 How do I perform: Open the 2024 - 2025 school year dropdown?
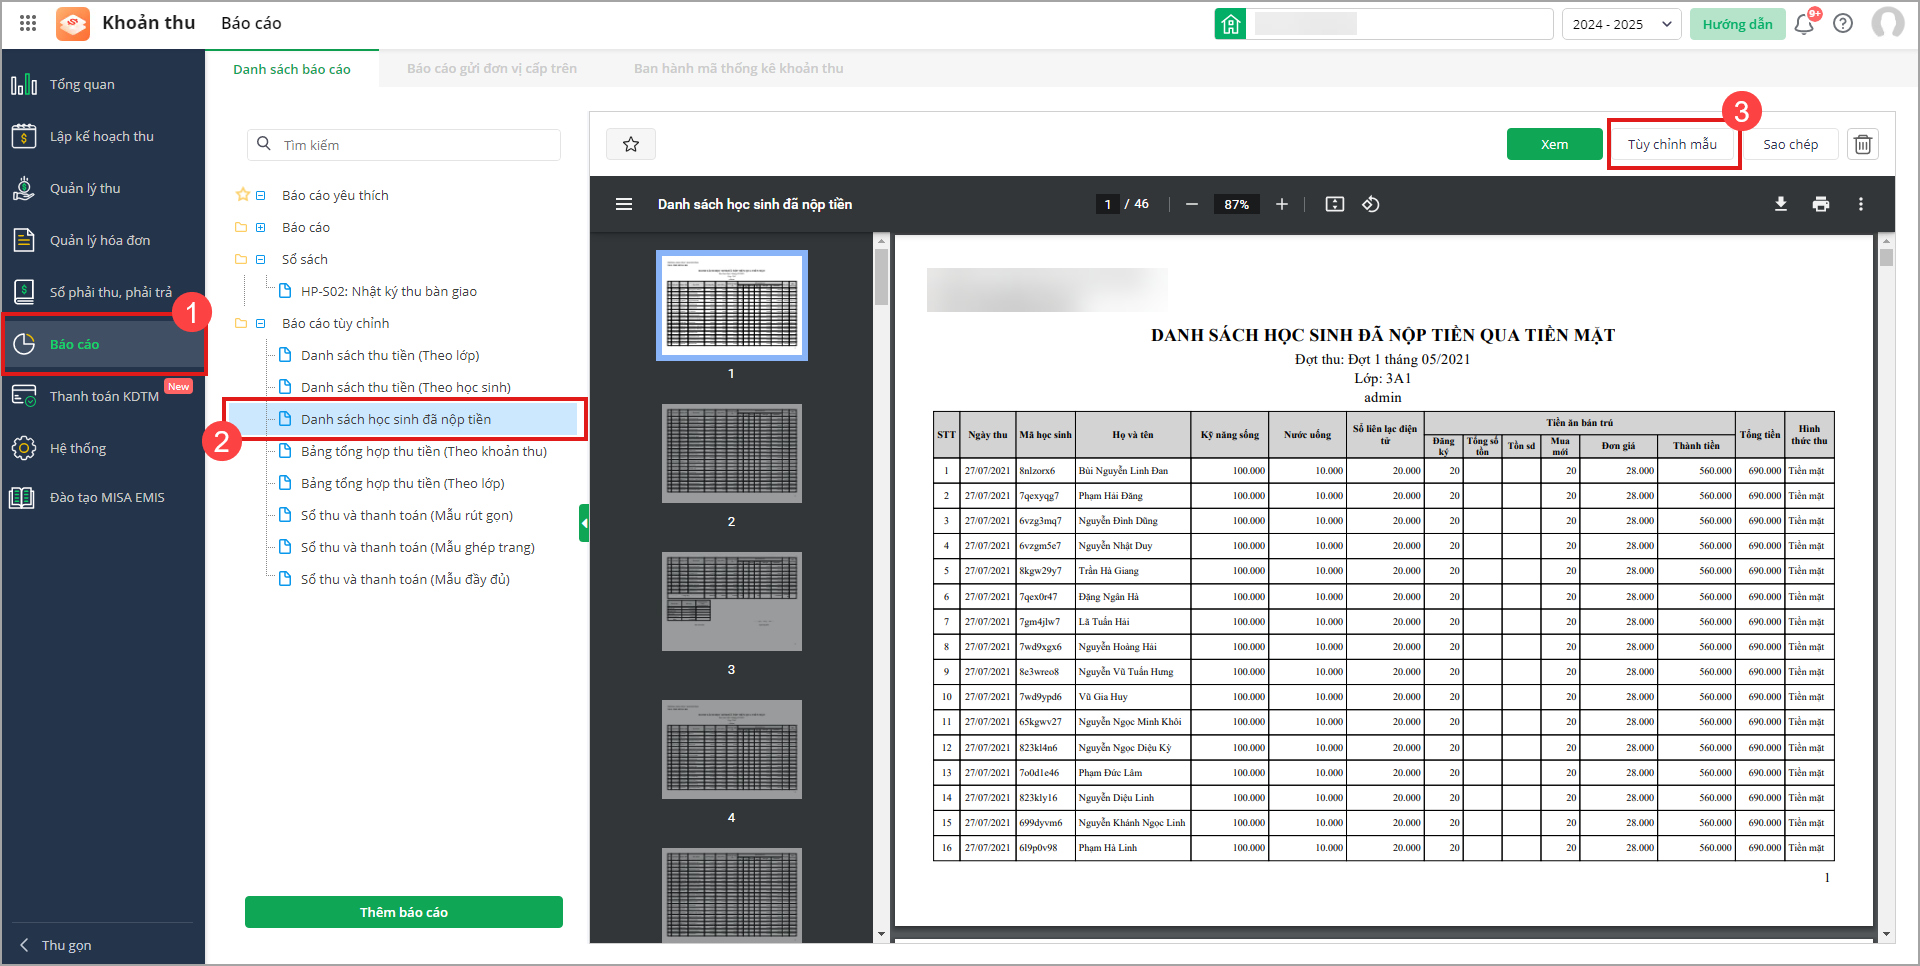[x=1621, y=24]
